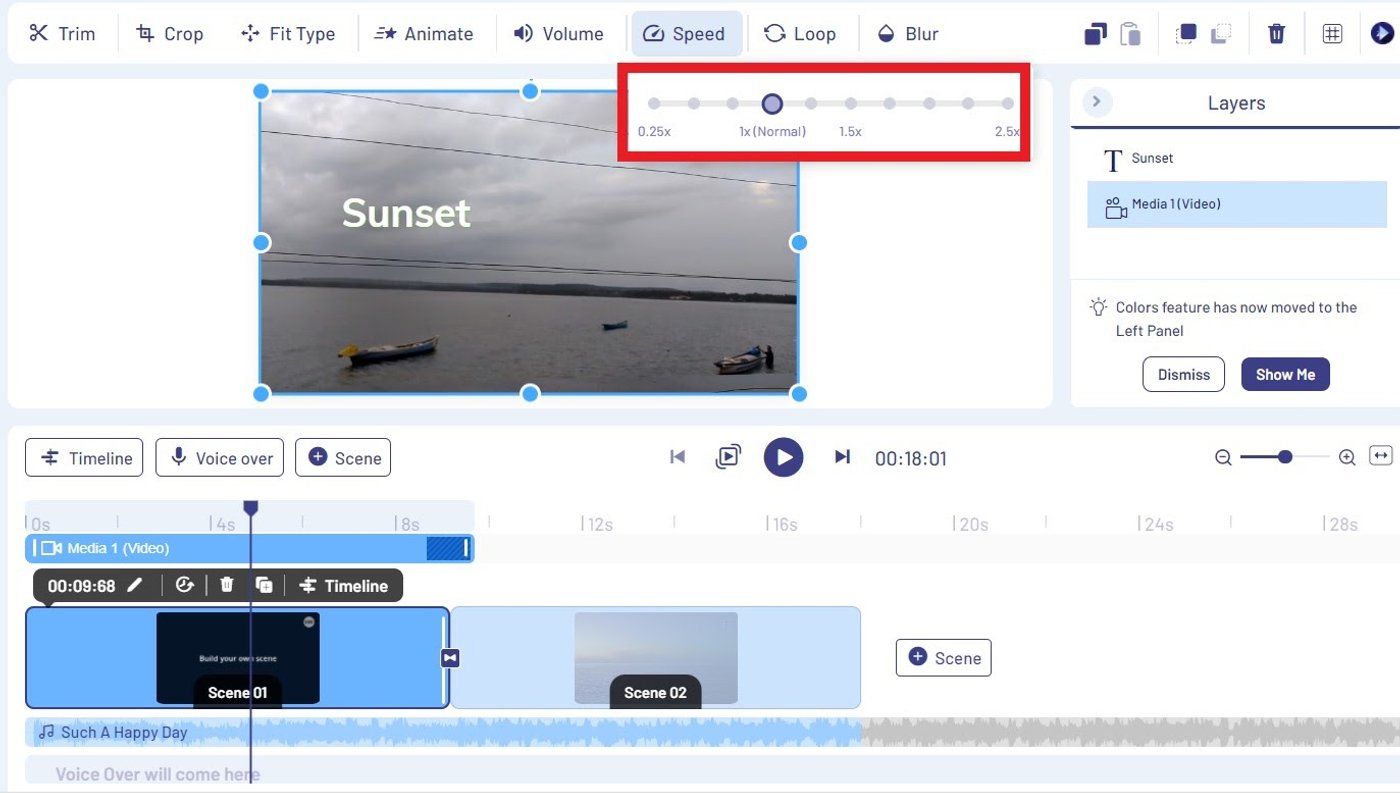
Task: Open the Animate options
Action: [425, 33]
